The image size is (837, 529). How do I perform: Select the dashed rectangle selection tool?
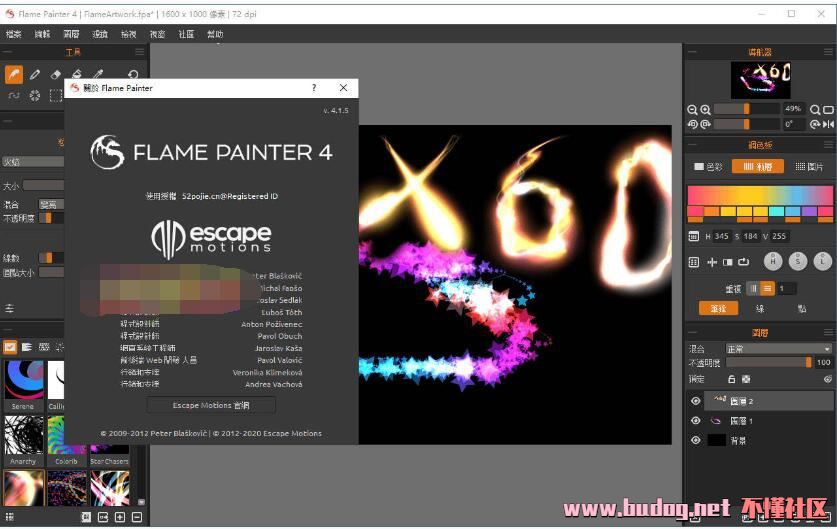point(56,96)
